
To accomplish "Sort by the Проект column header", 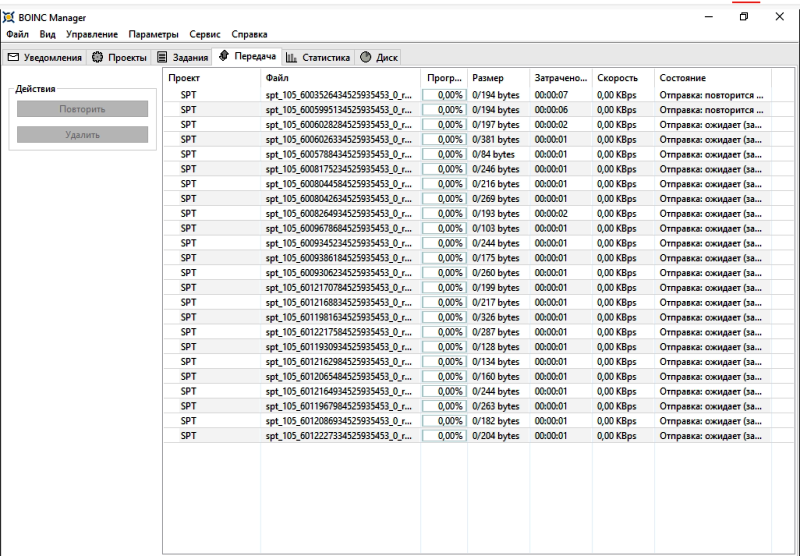I will coord(212,78).
